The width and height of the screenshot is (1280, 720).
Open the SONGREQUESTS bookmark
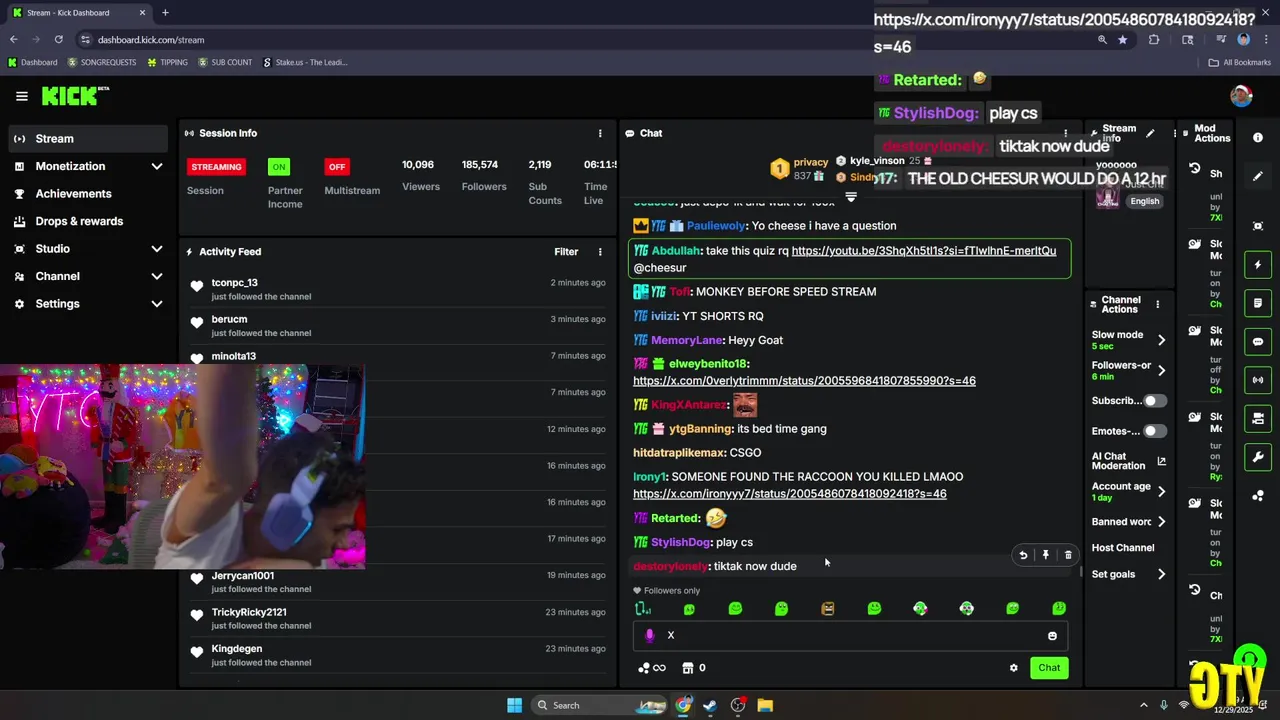pyautogui.click(x=102, y=62)
